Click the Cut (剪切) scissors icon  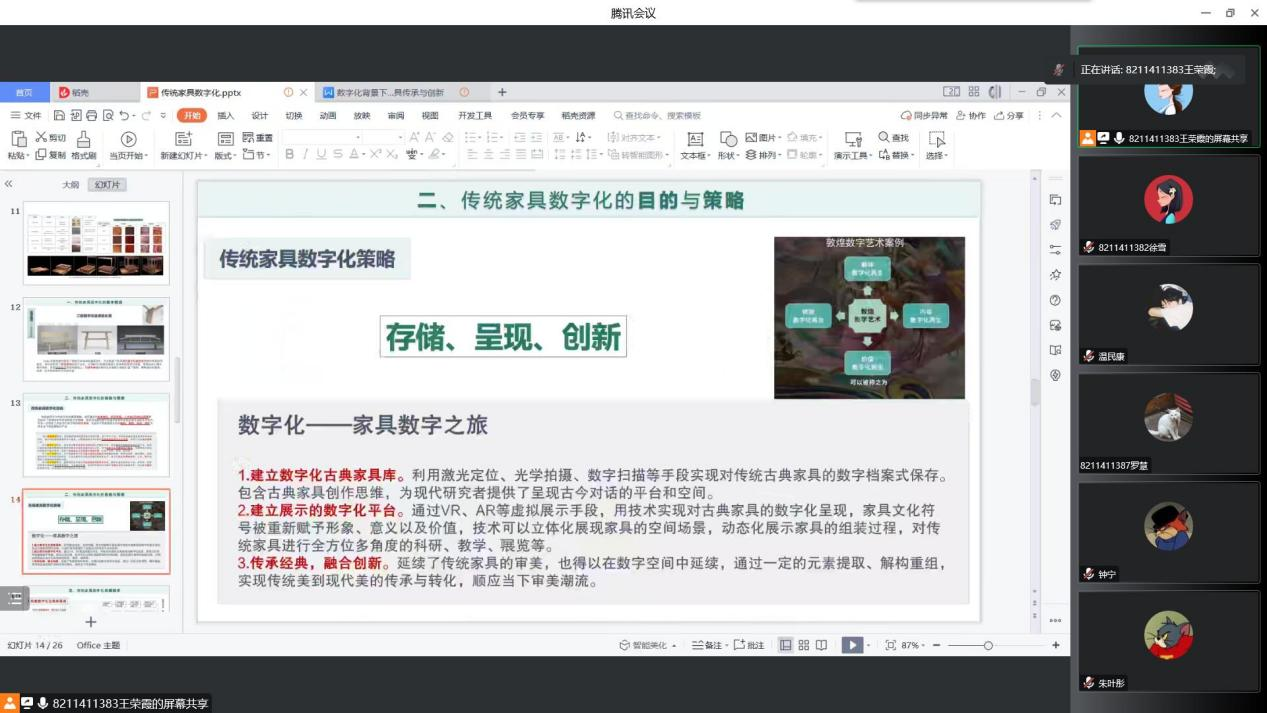41,138
